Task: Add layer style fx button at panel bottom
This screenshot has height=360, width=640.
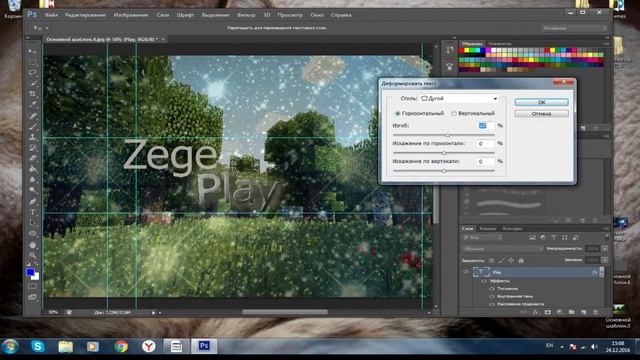Action: [x=535, y=312]
